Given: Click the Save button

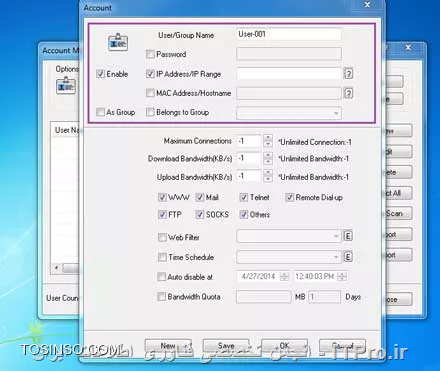Looking at the screenshot, I should pos(226,346).
